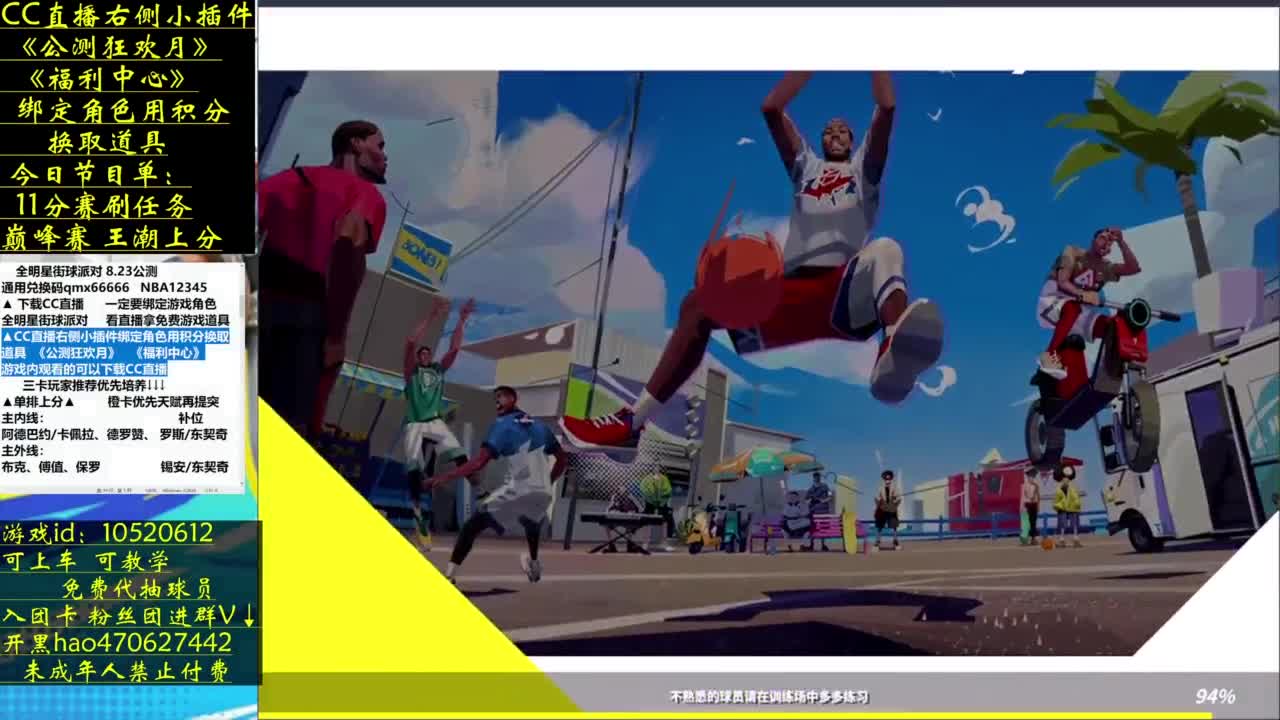The image size is (1280, 720).
Task: Click '一定要绑定游戏角色' in the note
Action: [160, 304]
